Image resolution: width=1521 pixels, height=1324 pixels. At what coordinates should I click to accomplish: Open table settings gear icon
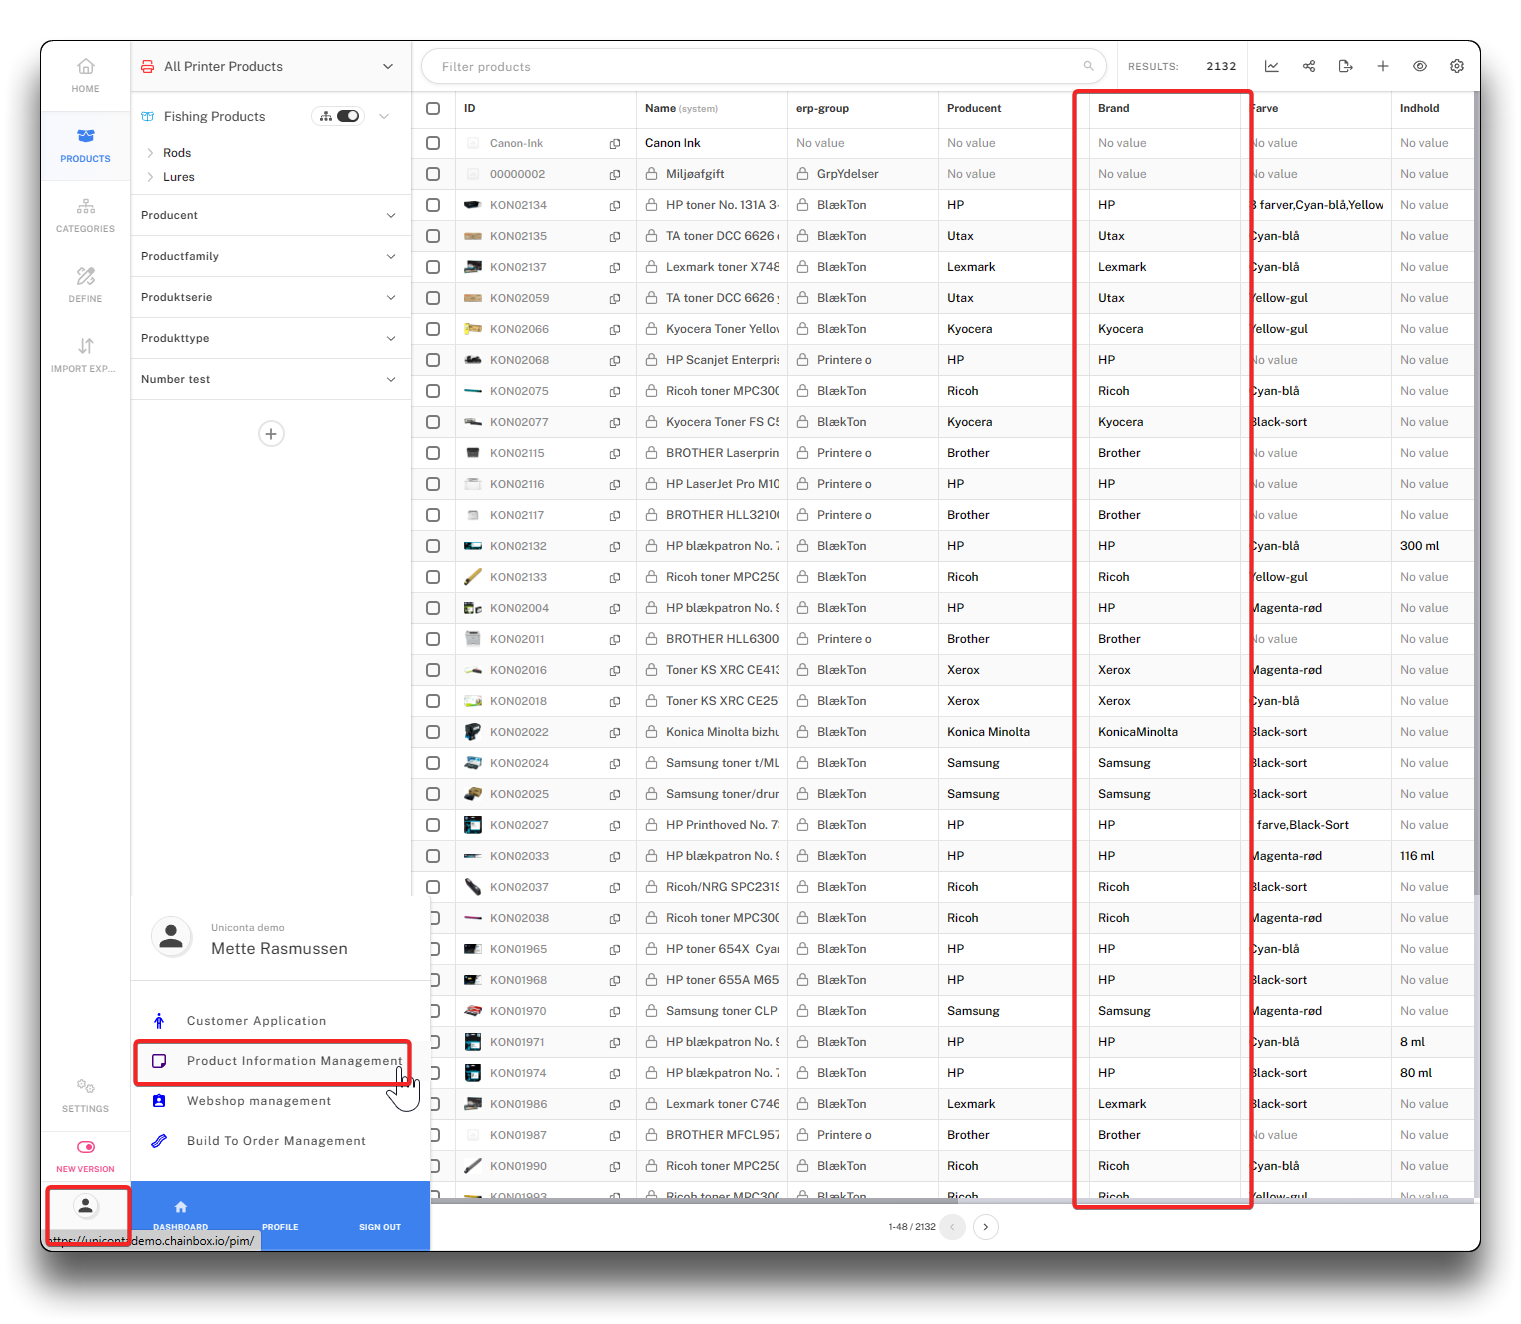[x=1457, y=66]
